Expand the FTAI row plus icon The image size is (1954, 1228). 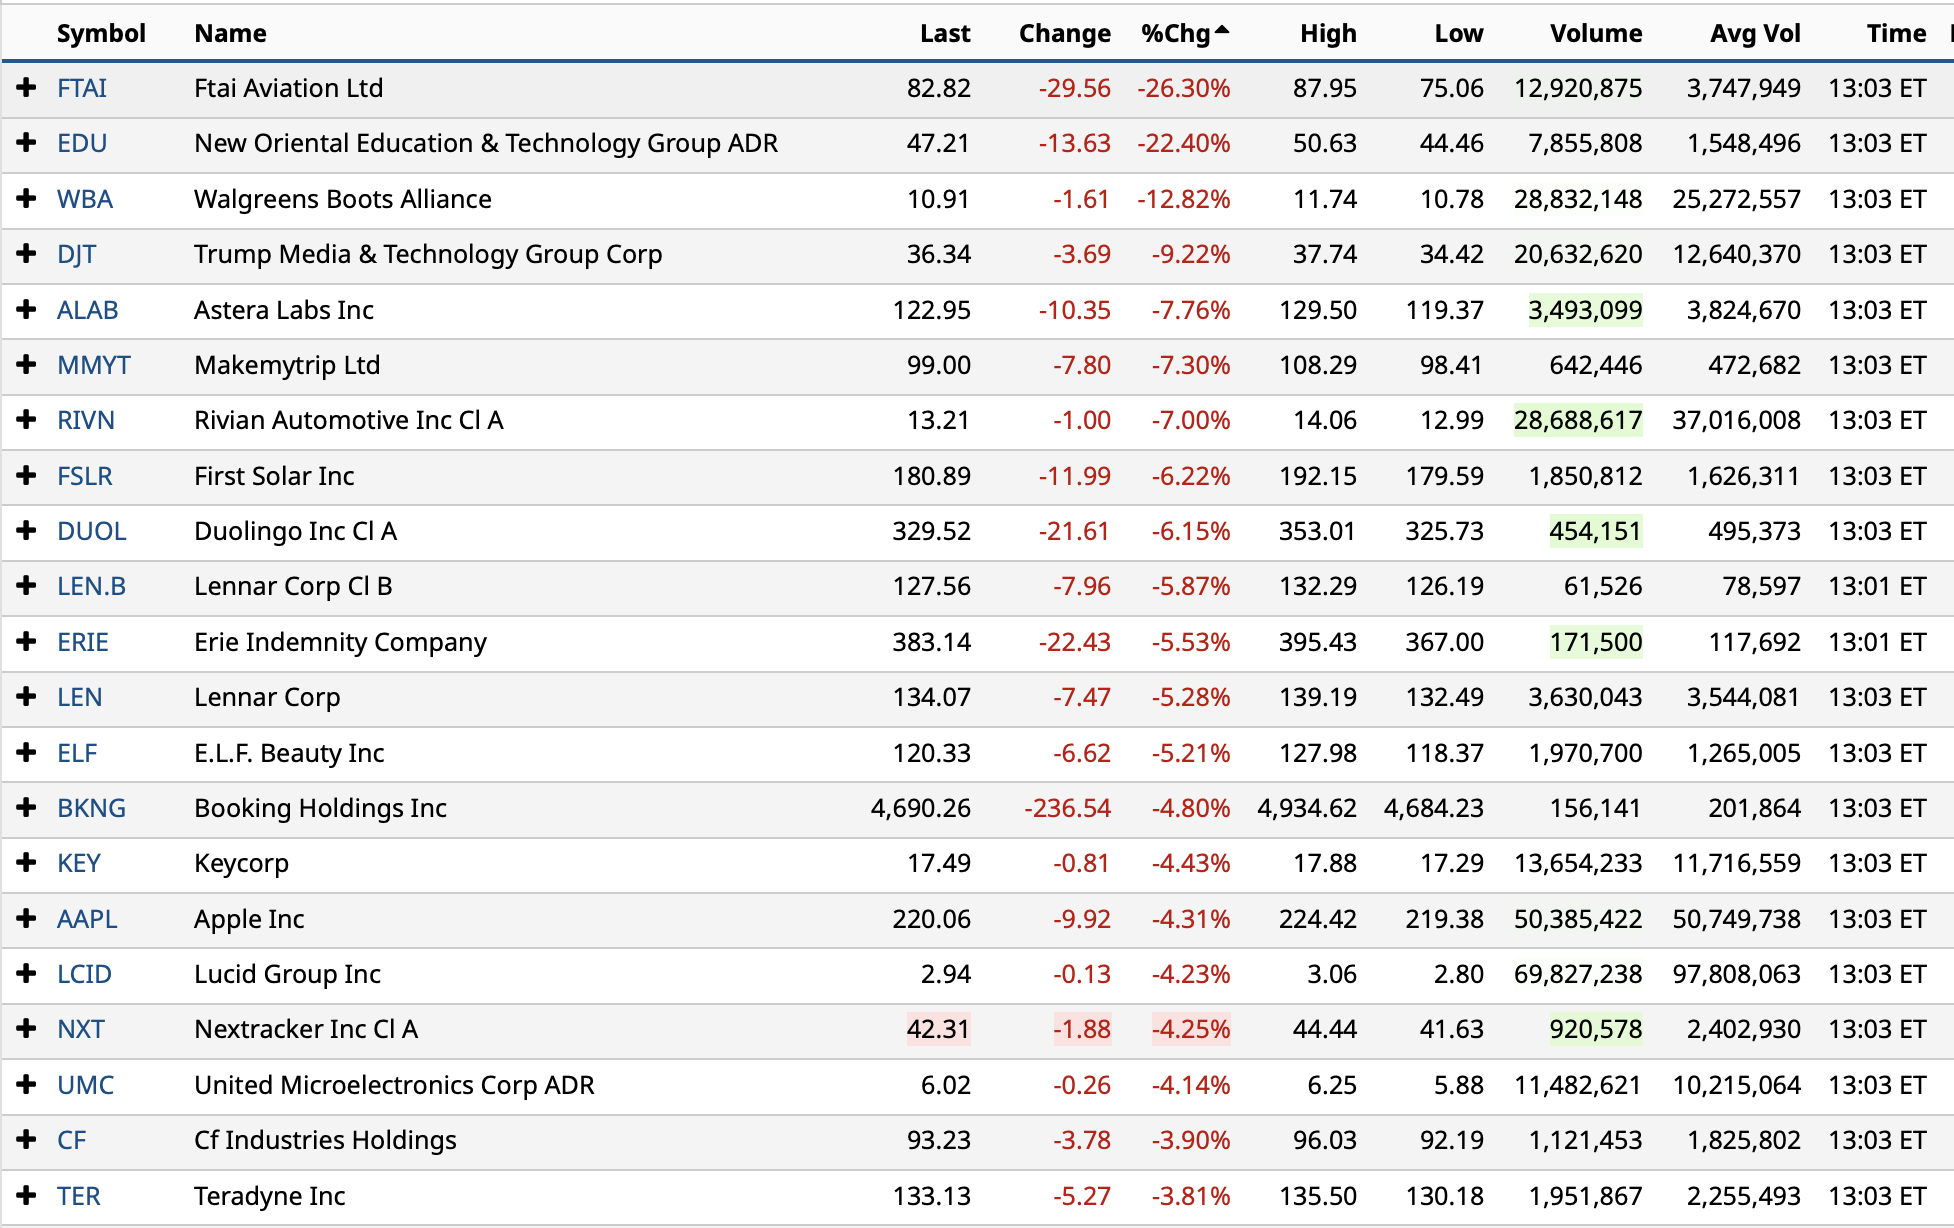click(27, 88)
